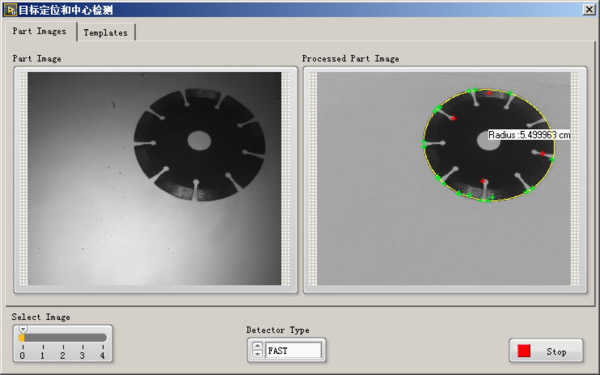Decrement Detector Type with down arrow
Image resolution: width=600 pixels, height=375 pixels.
258,354
